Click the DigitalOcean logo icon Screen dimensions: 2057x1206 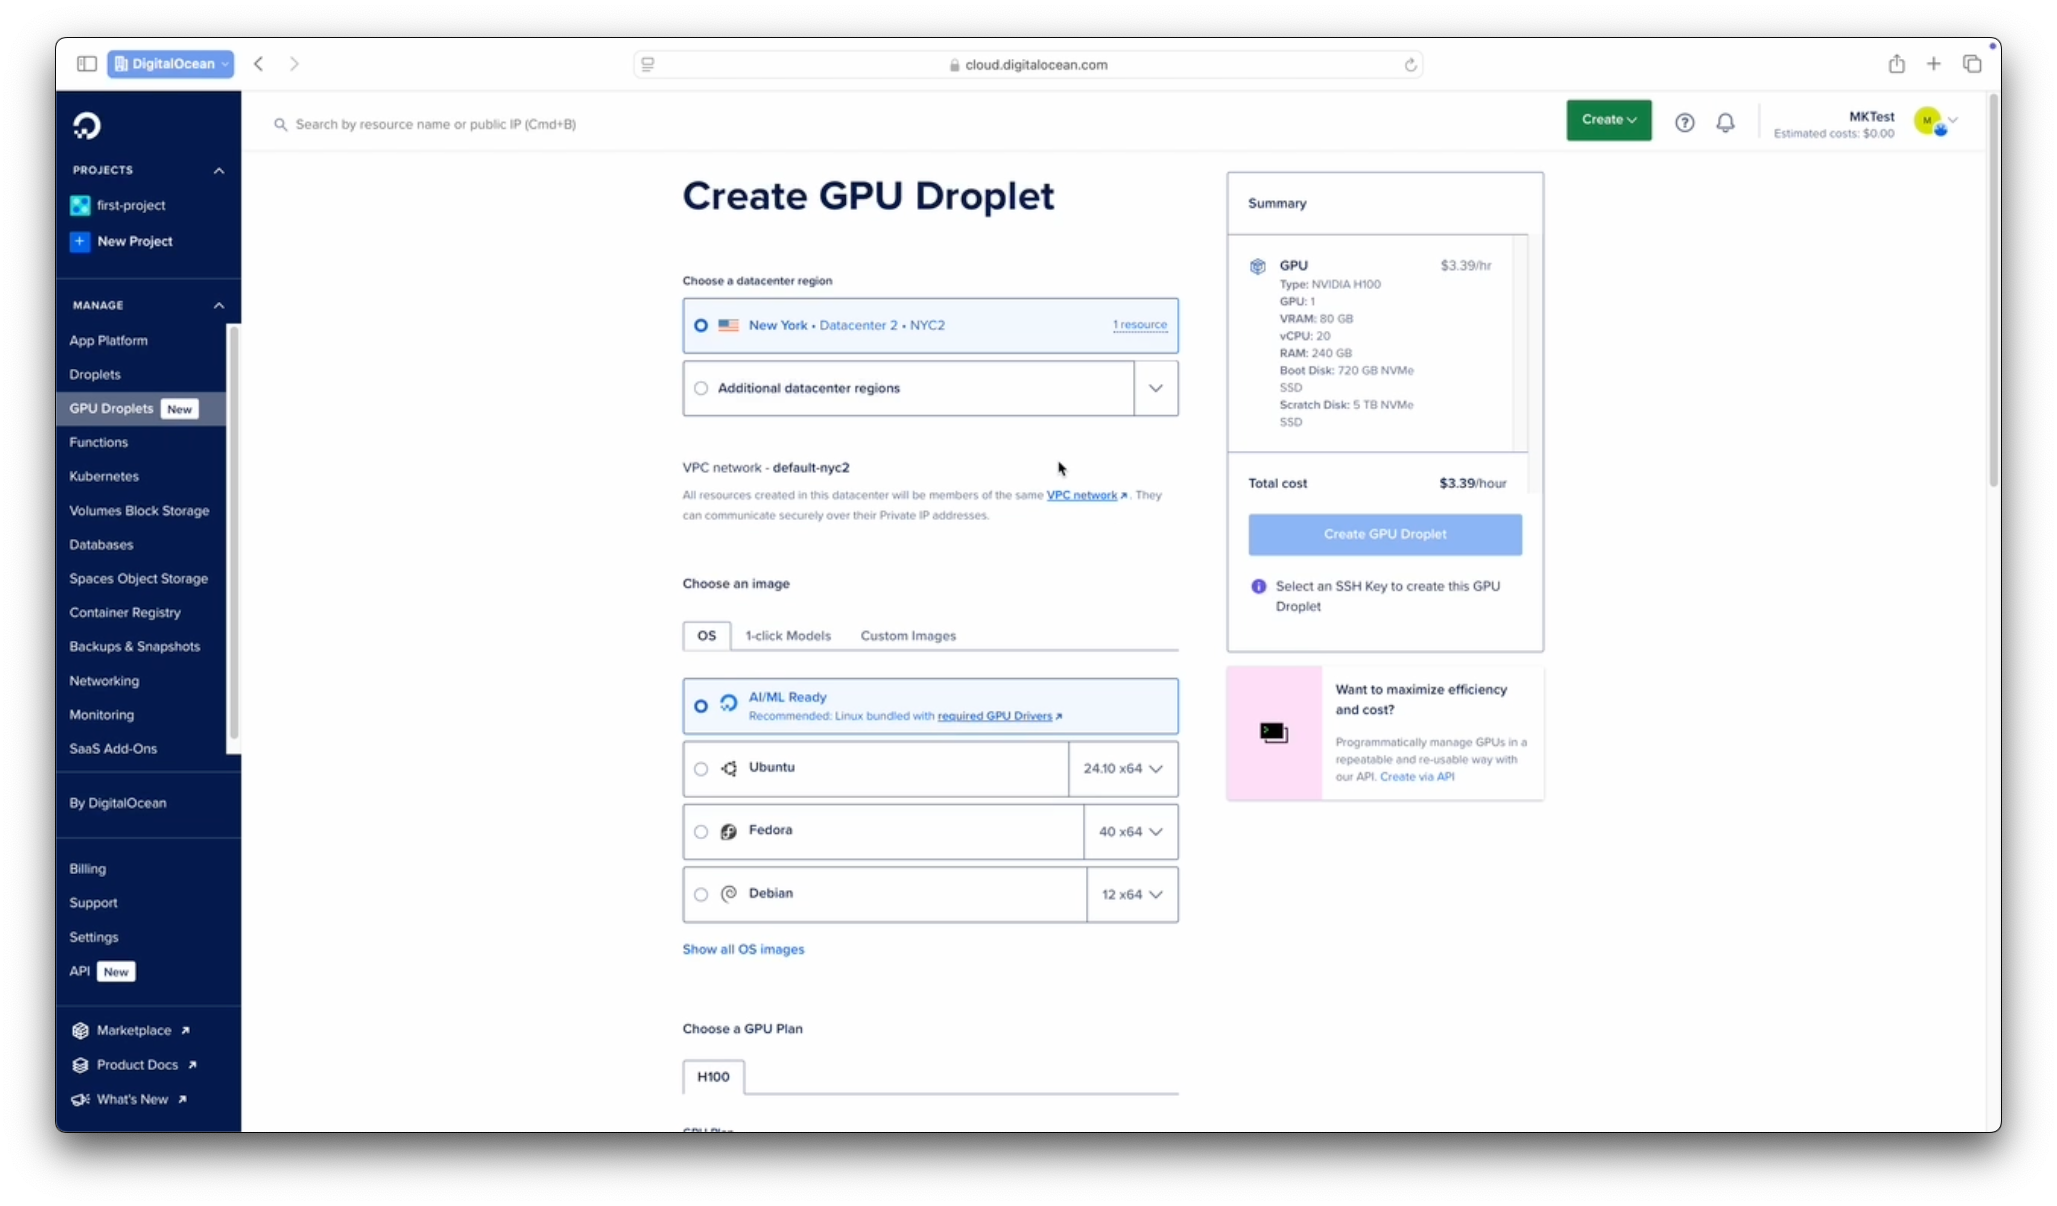tap(88, 126)
